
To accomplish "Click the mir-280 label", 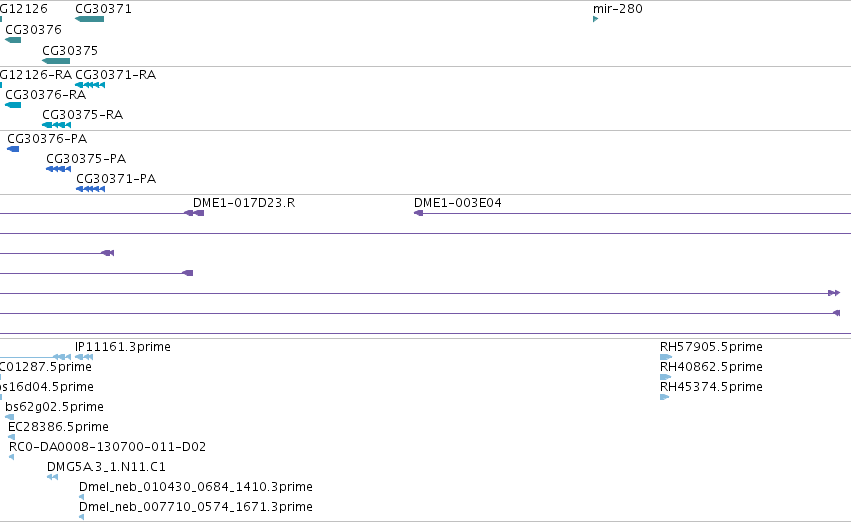I will tap(618, 9).
